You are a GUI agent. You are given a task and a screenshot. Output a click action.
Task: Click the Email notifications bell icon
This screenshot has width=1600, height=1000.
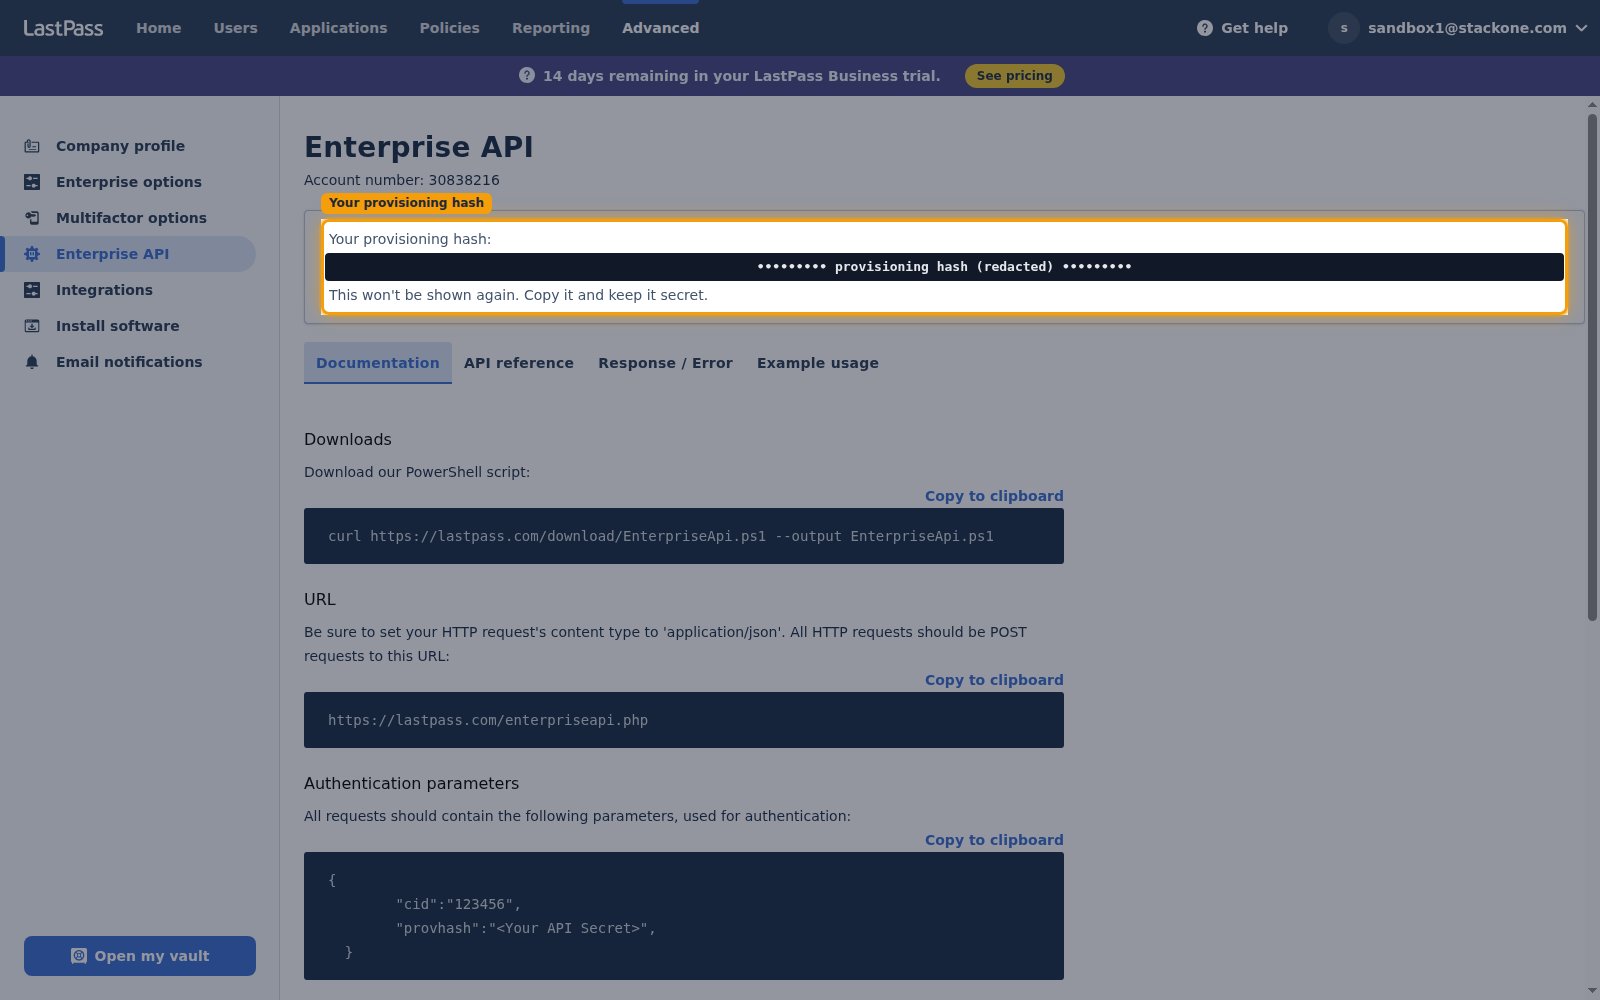tap(32, 362)
